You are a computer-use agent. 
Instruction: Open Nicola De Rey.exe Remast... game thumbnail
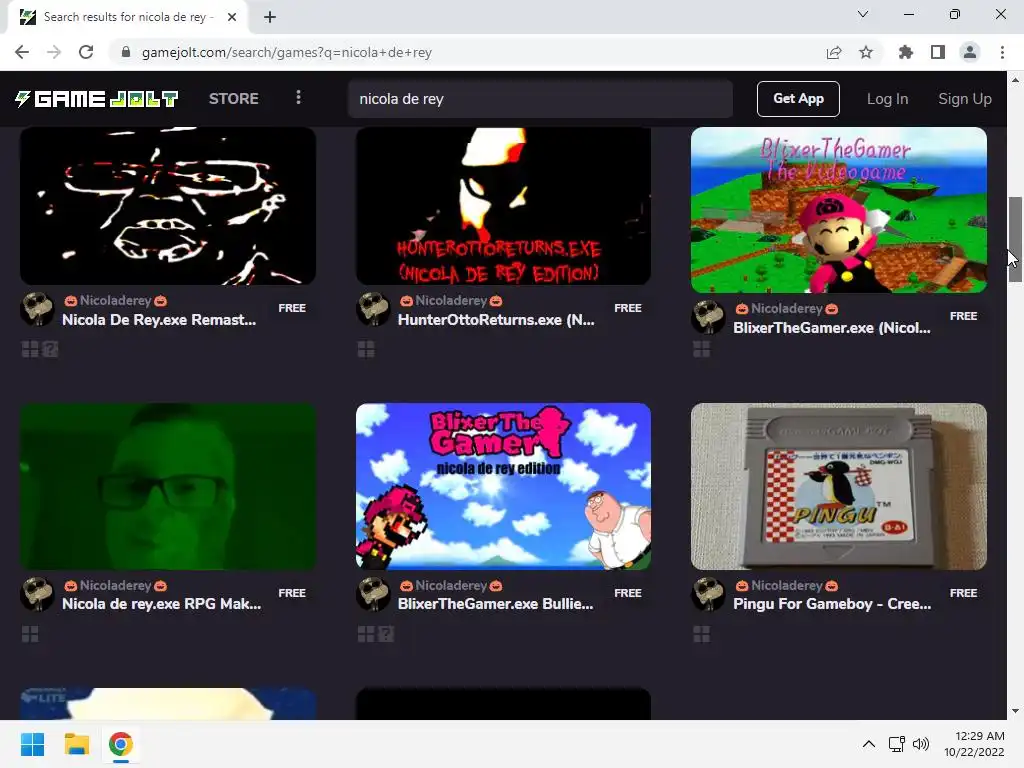point(168,206)
